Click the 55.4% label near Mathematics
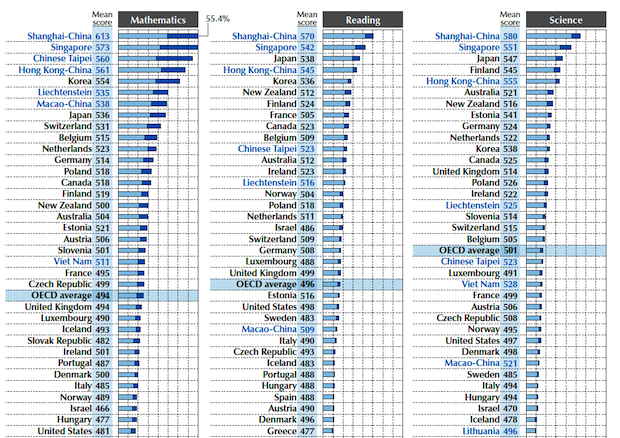The width and height of the screenshot is (620, 438). (x=220, y=18)
